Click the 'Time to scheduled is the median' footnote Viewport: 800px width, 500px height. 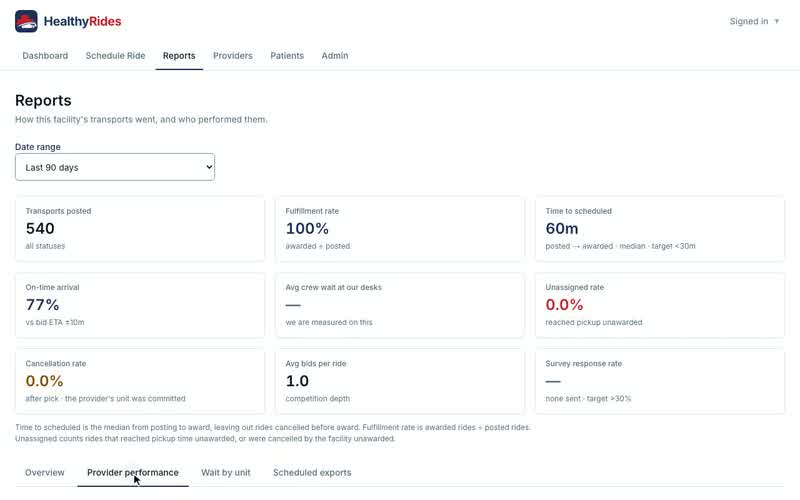point(273,428)
